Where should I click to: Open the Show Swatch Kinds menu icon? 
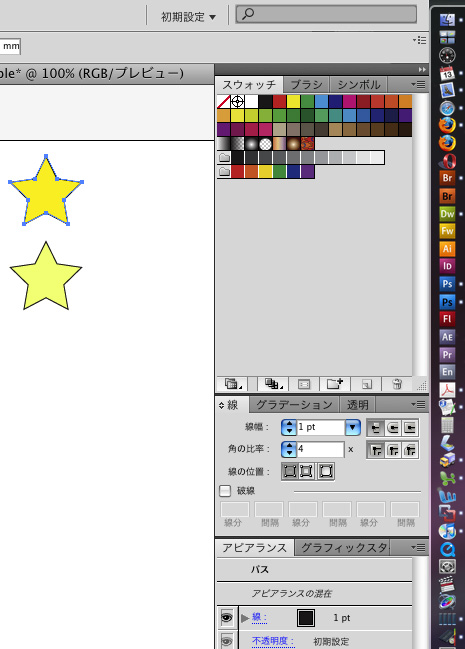(273, 384)
